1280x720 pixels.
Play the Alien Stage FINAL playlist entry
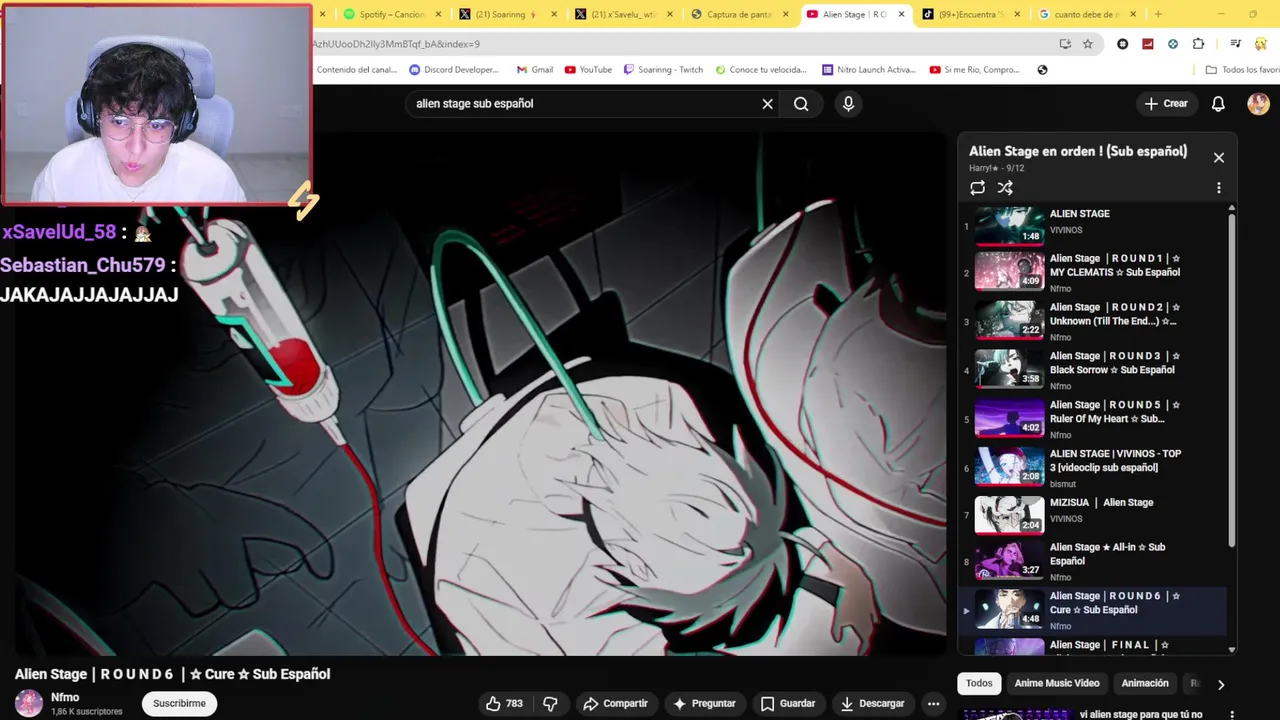point(1092,645)
